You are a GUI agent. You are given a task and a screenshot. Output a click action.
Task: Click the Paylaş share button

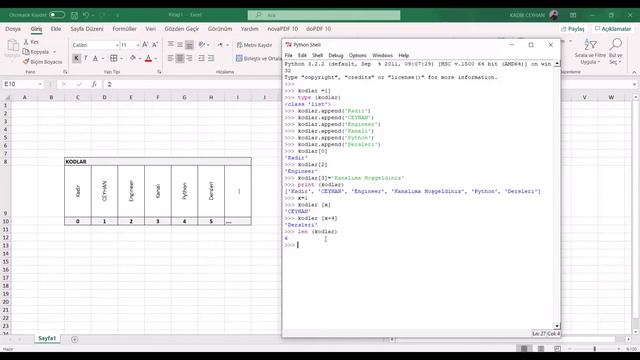573,29
